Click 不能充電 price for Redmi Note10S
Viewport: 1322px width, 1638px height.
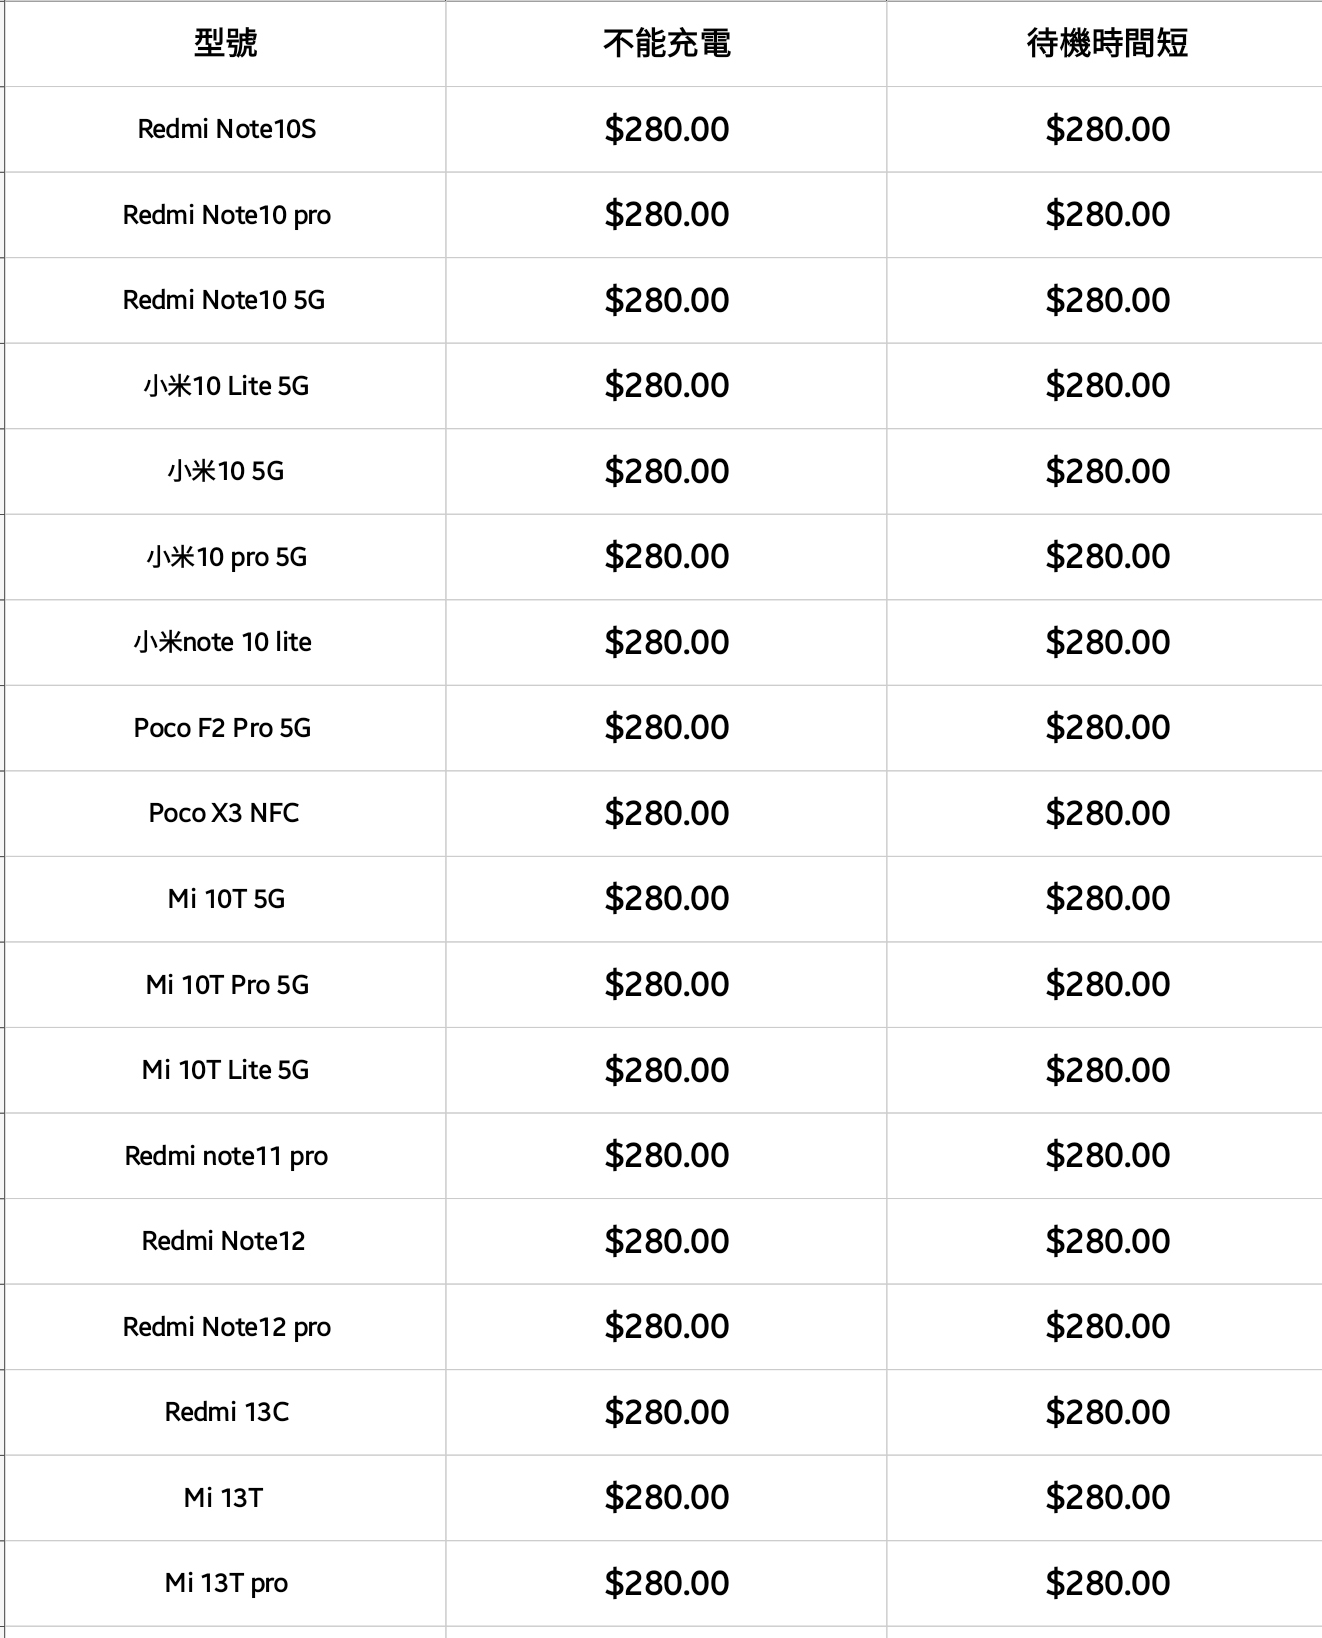[666, 129]
